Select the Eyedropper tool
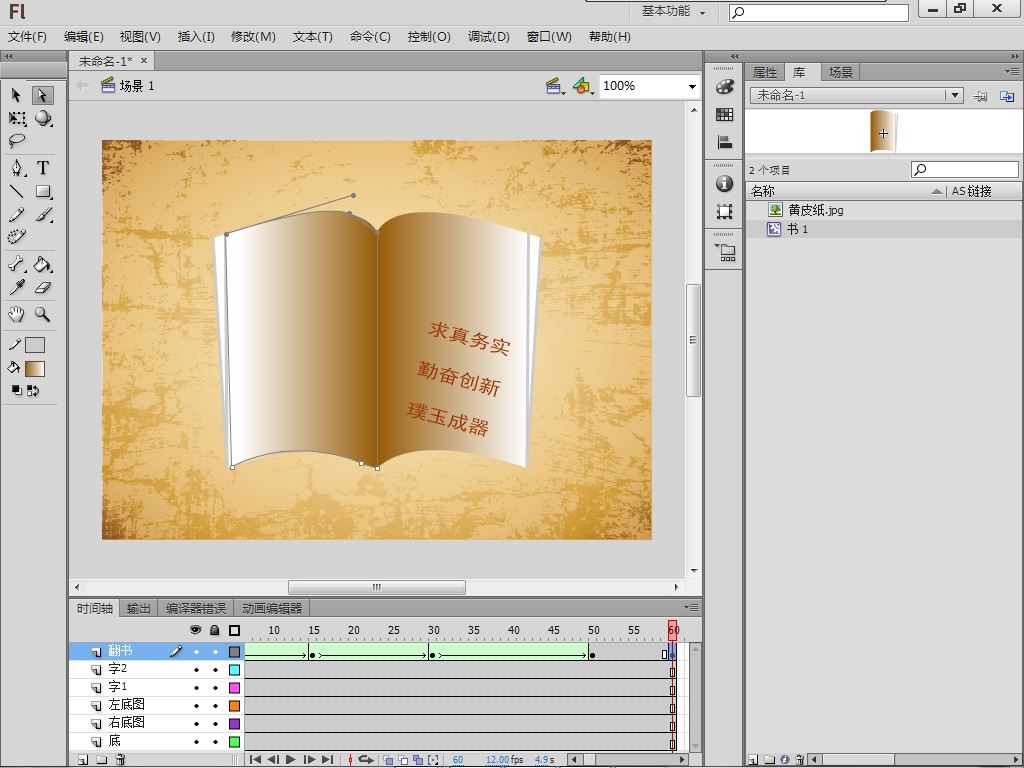 16,287
